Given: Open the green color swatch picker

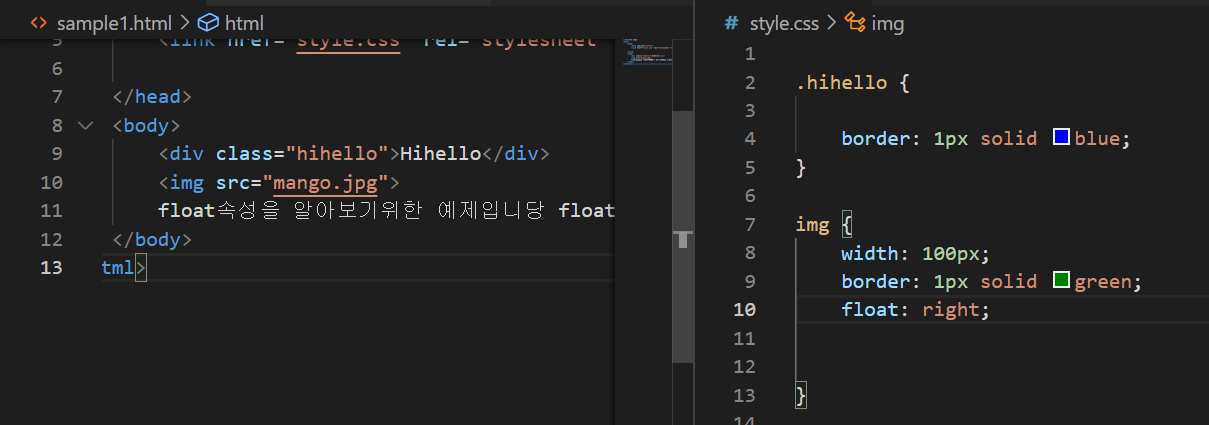Looking at the screenshot, I should (1062, 281).
